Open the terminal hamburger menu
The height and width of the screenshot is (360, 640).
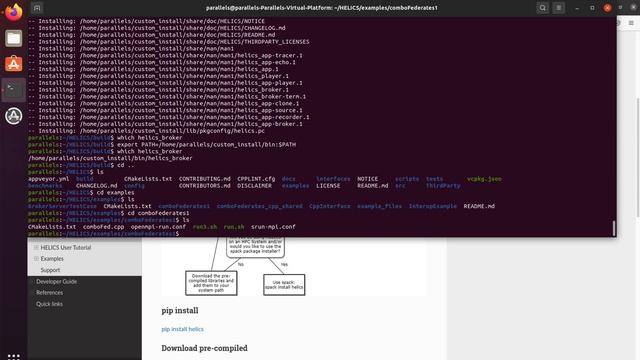click(x=558, y=8)
